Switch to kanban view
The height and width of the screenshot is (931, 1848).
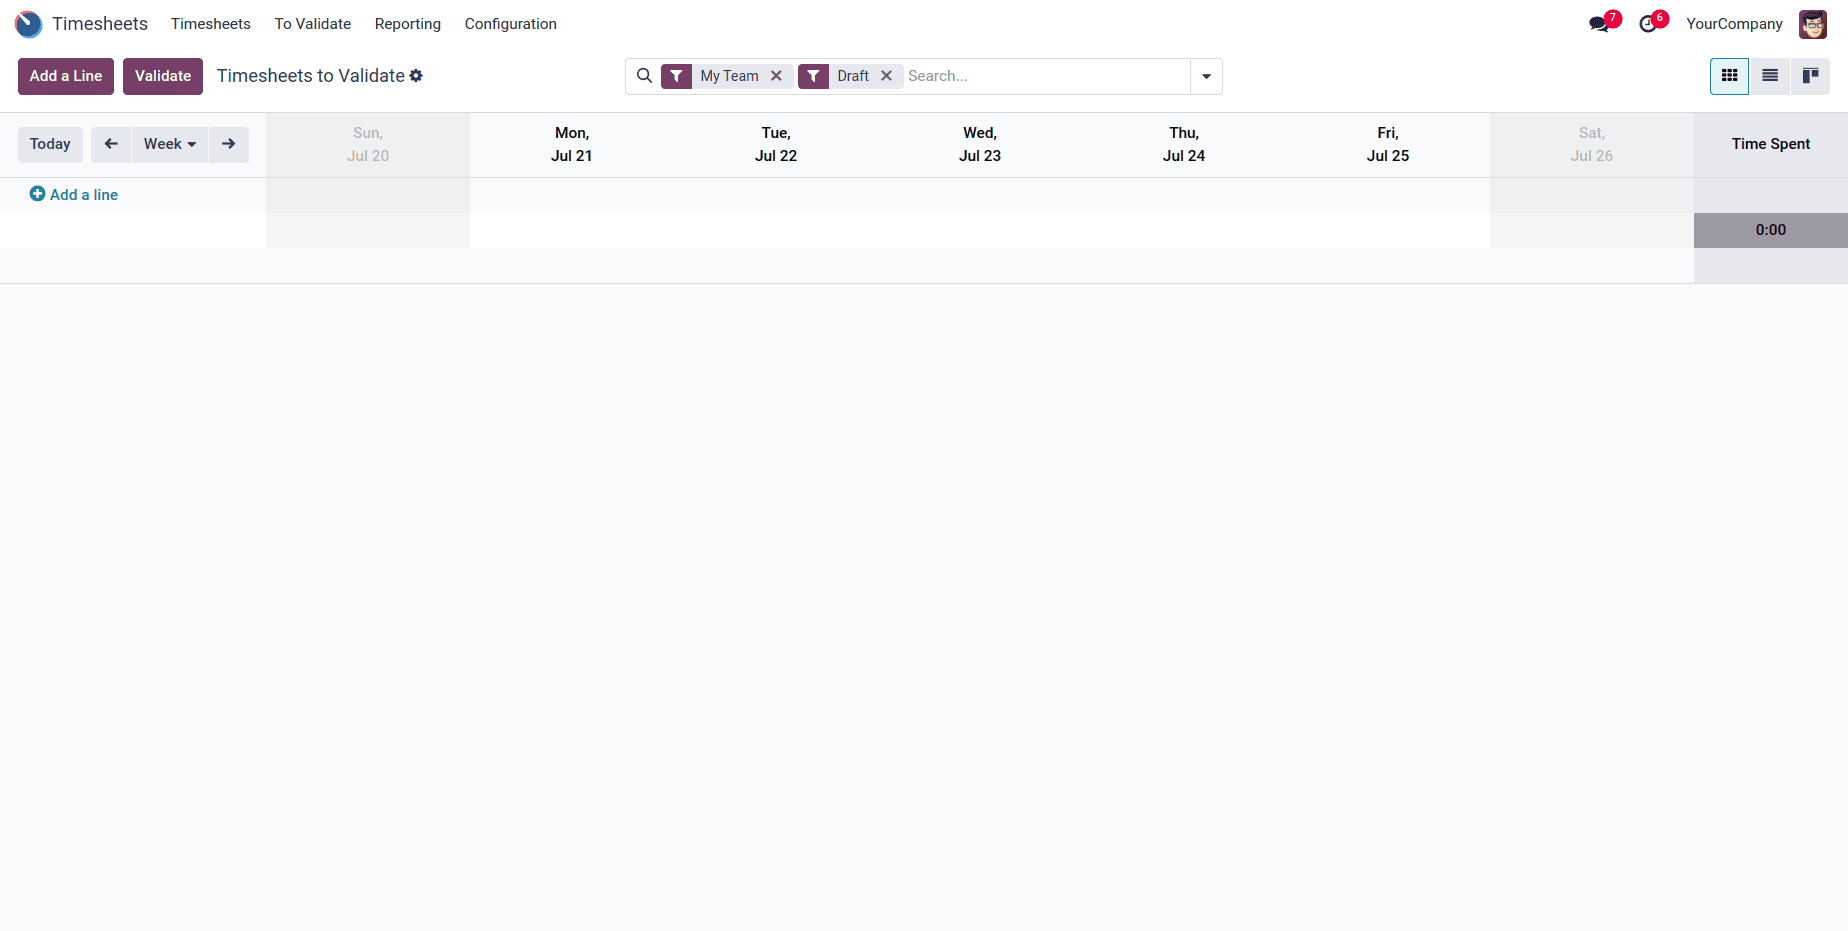pyautogui.click(x=1810, y=75)
